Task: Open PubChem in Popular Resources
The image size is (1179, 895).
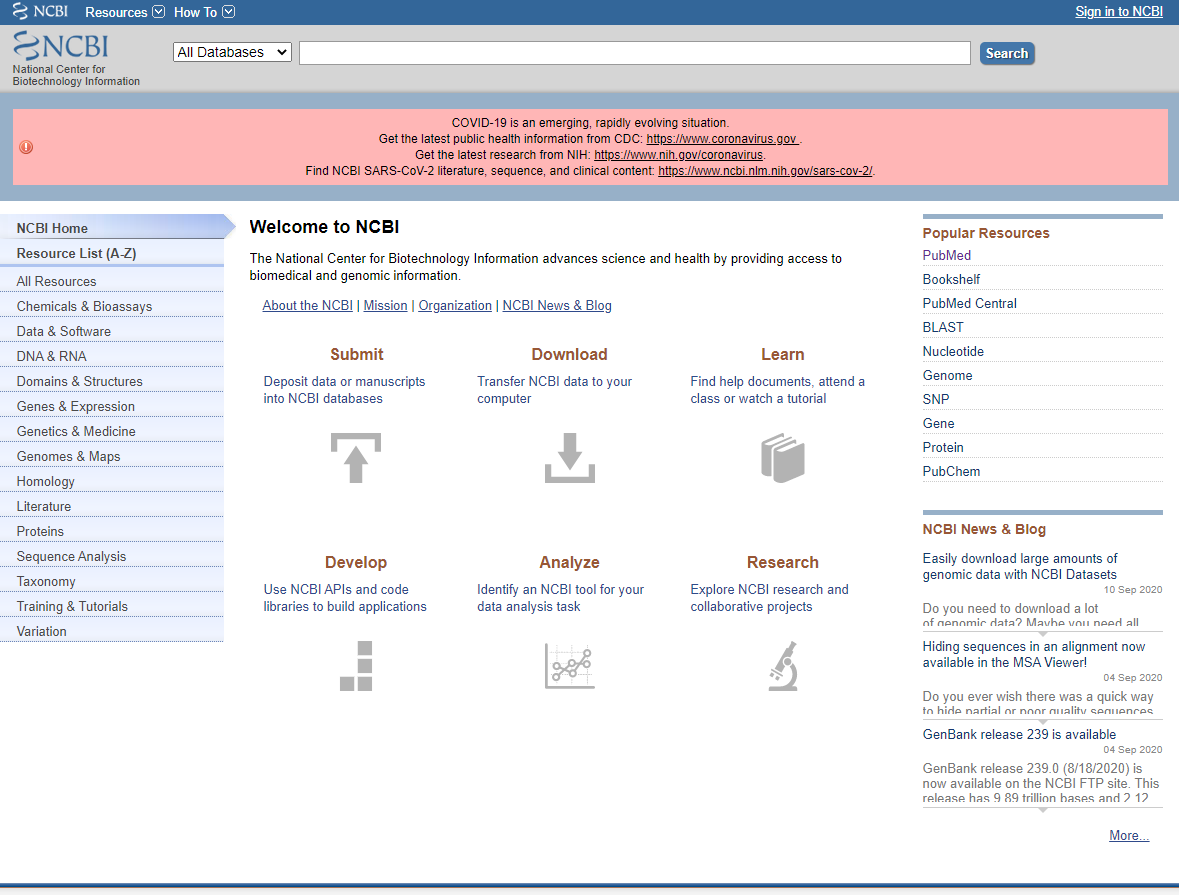Action: pos(951,472)
